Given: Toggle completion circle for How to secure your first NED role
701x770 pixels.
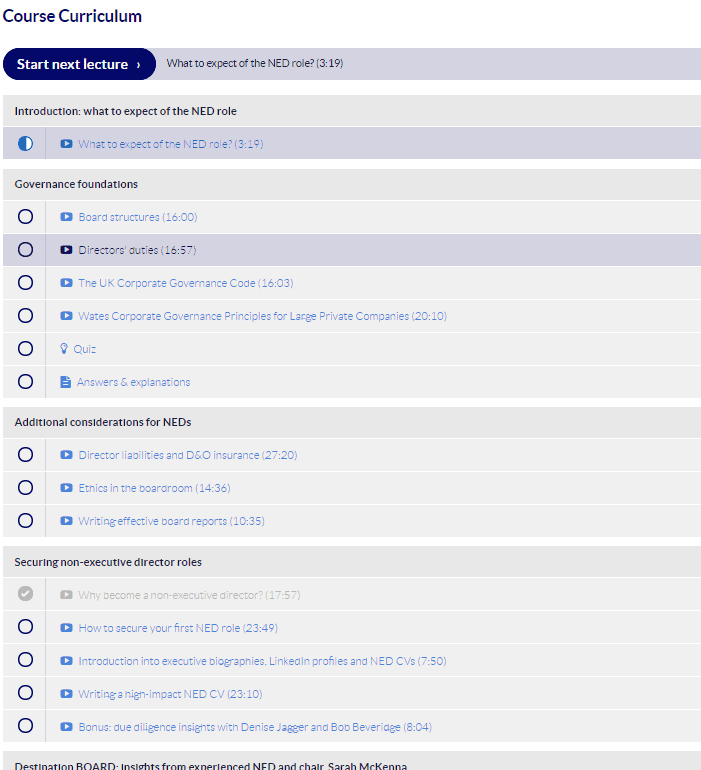Looking at the screenshot, I should click(x=26, y=627).
